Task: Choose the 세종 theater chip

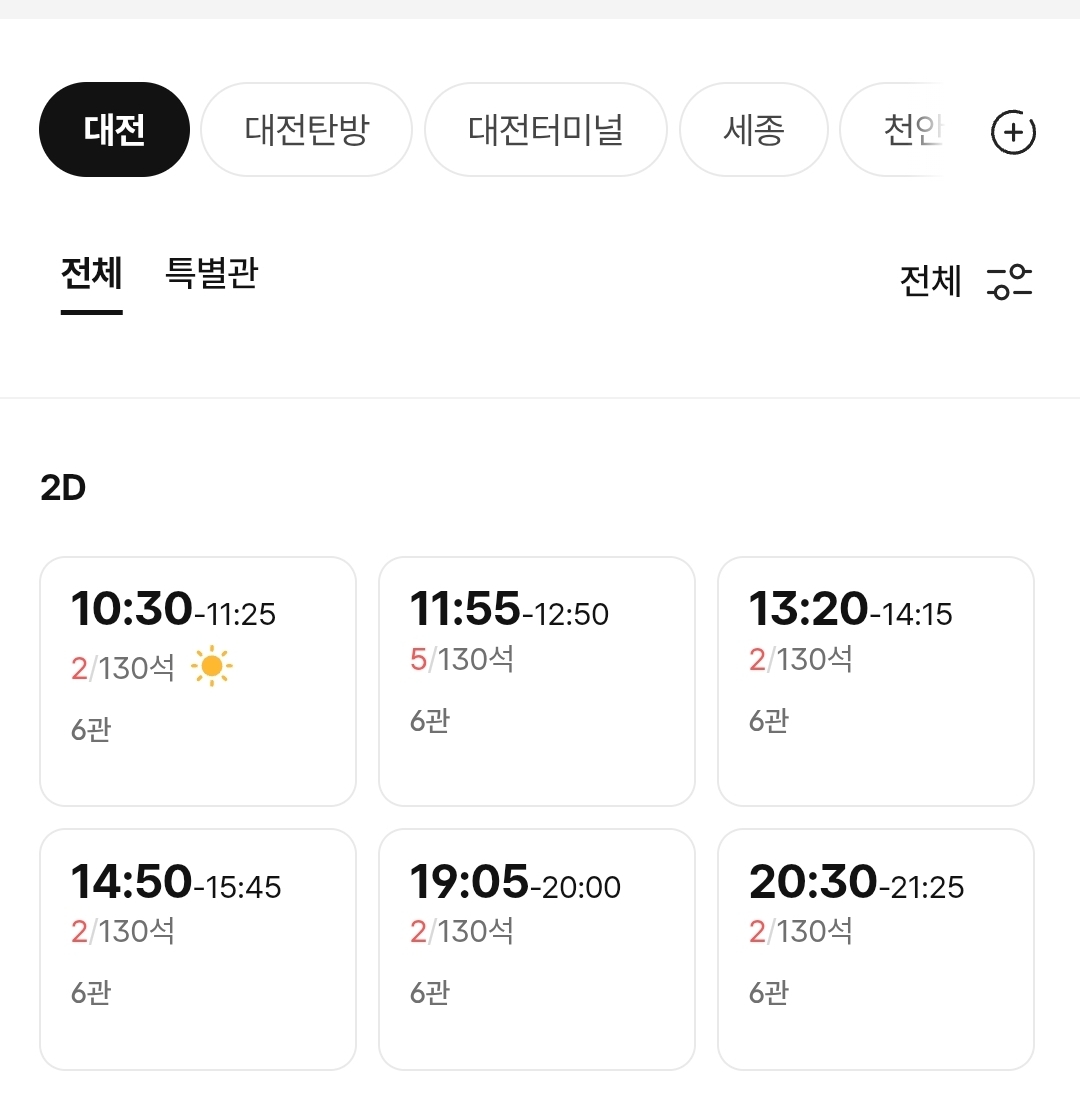Action: (754, 130)
